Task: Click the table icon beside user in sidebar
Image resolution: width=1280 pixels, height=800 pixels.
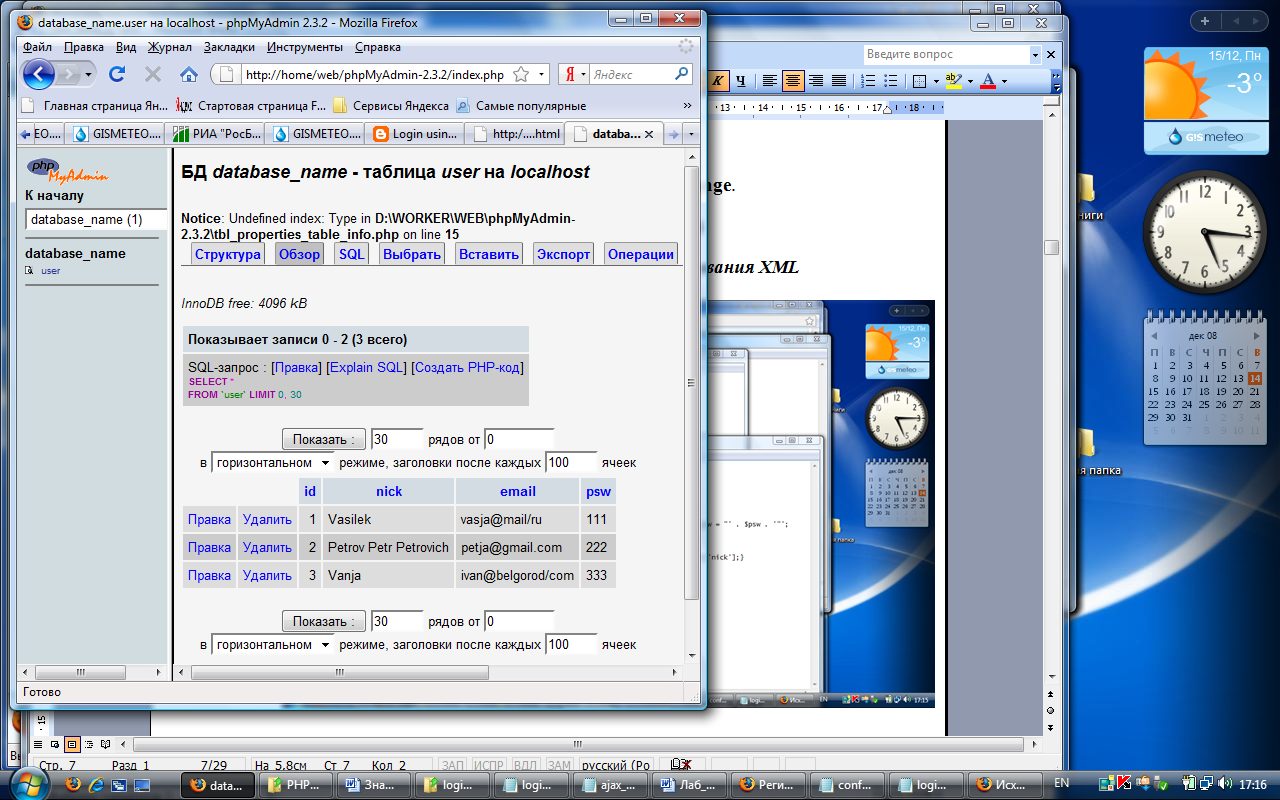Action: point(30,271)
